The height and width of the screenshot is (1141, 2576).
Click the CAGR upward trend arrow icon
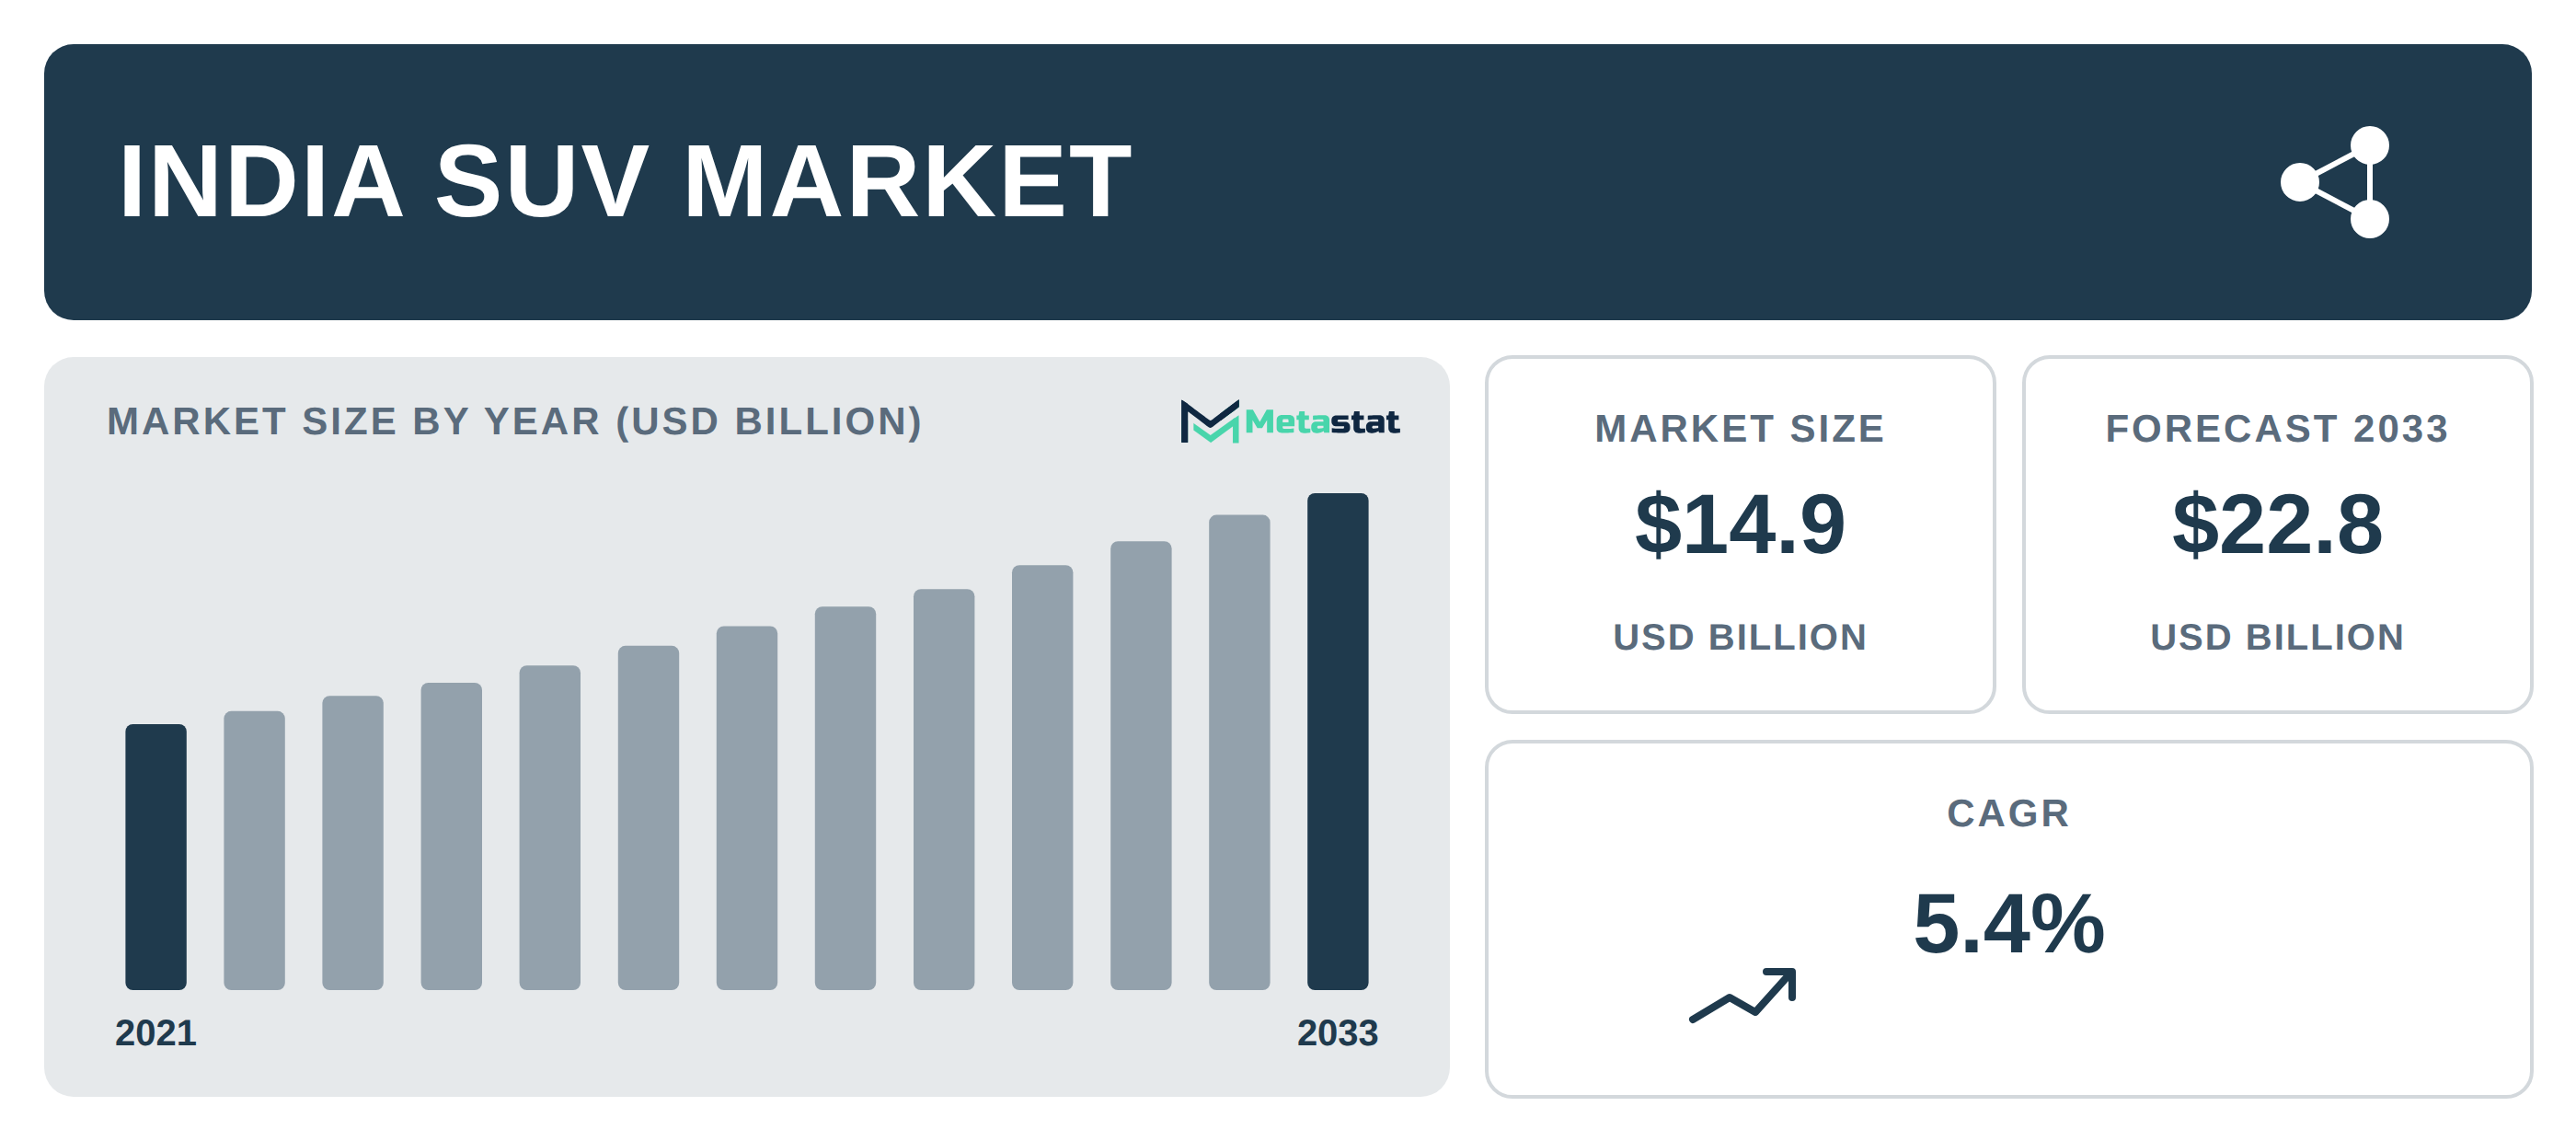click(x=1743, y=995)
